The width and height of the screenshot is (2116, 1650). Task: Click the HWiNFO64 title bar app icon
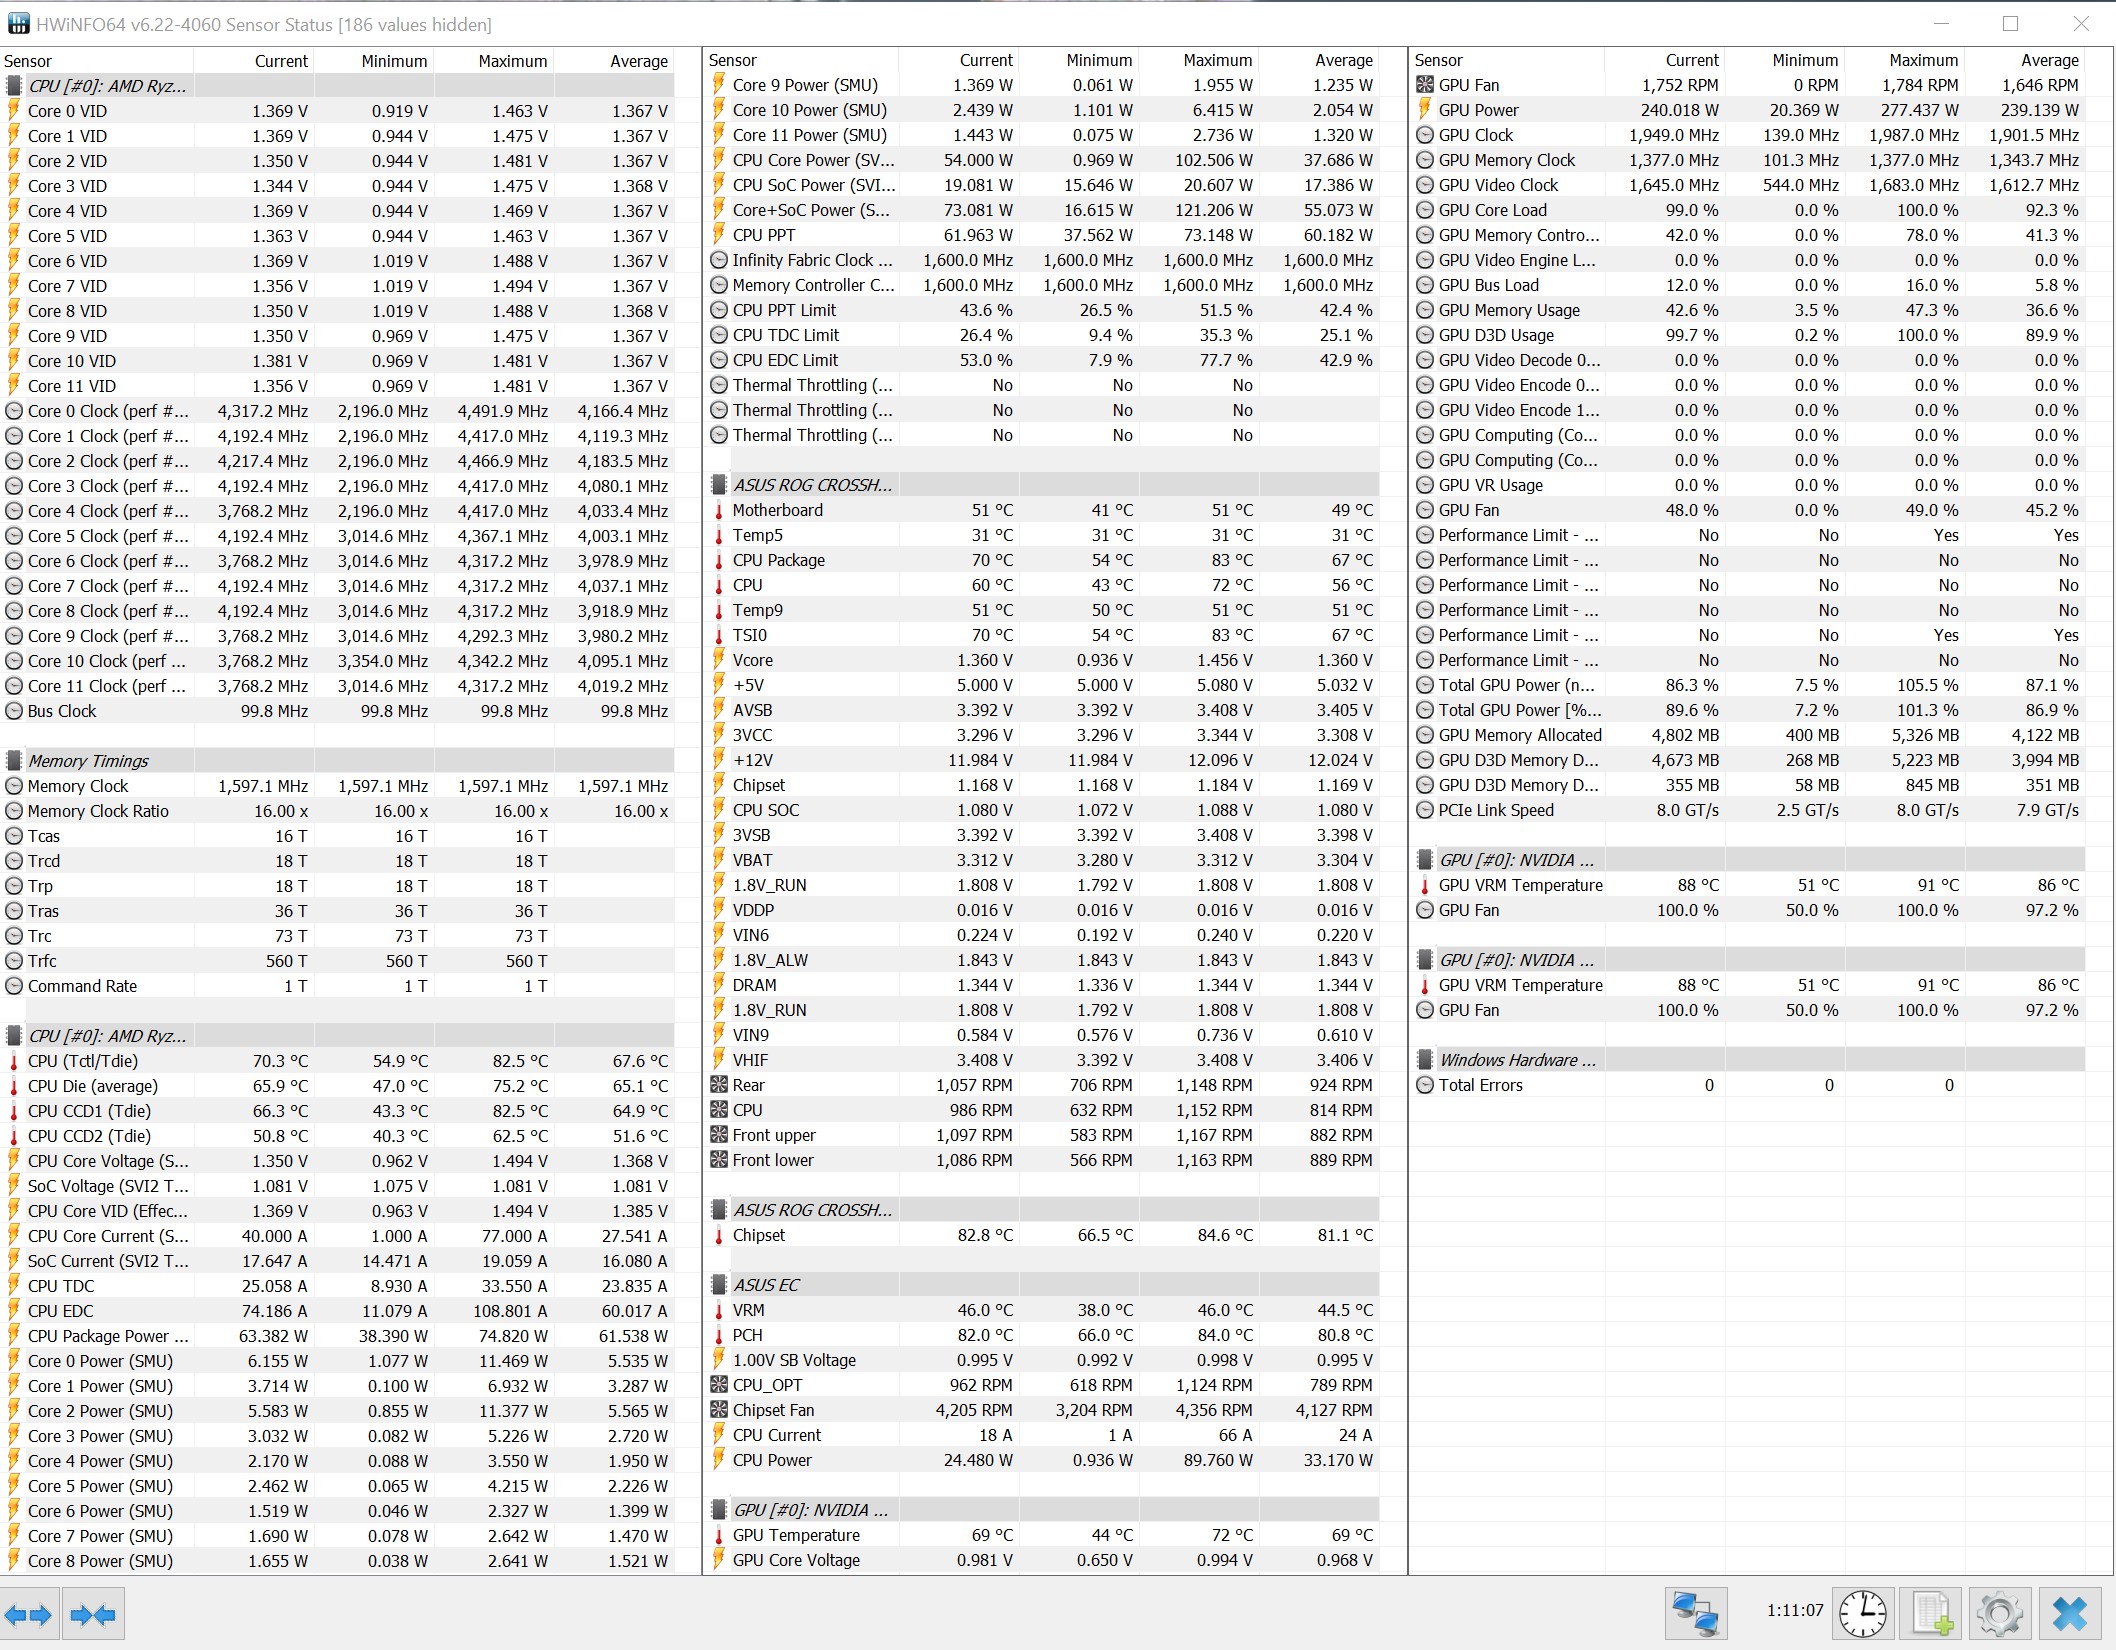click(17, 24)
